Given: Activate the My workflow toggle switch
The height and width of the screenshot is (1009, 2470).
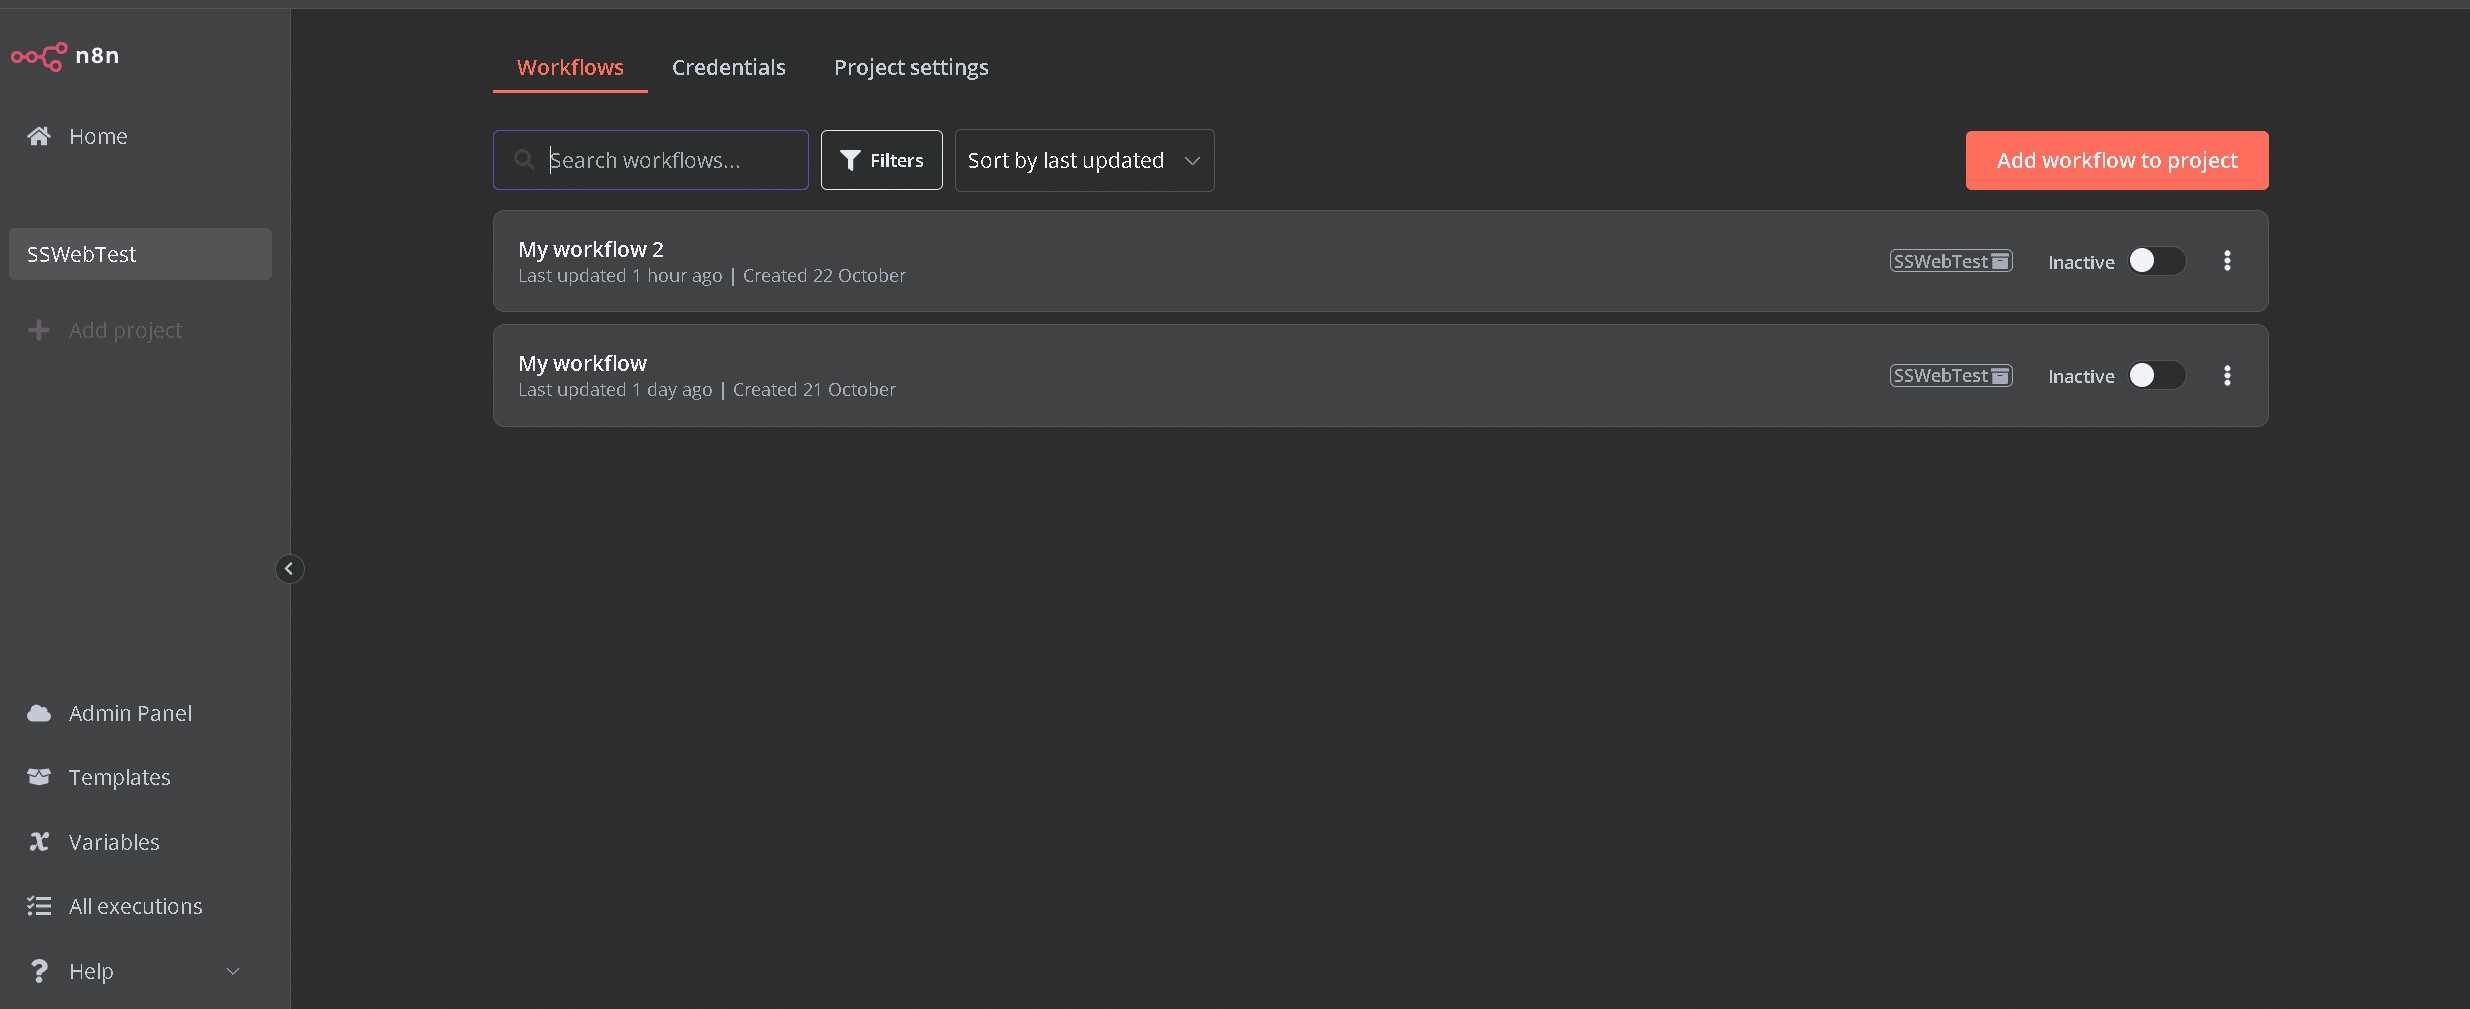Looking at the screenshot, I should tap(2156, 376).
